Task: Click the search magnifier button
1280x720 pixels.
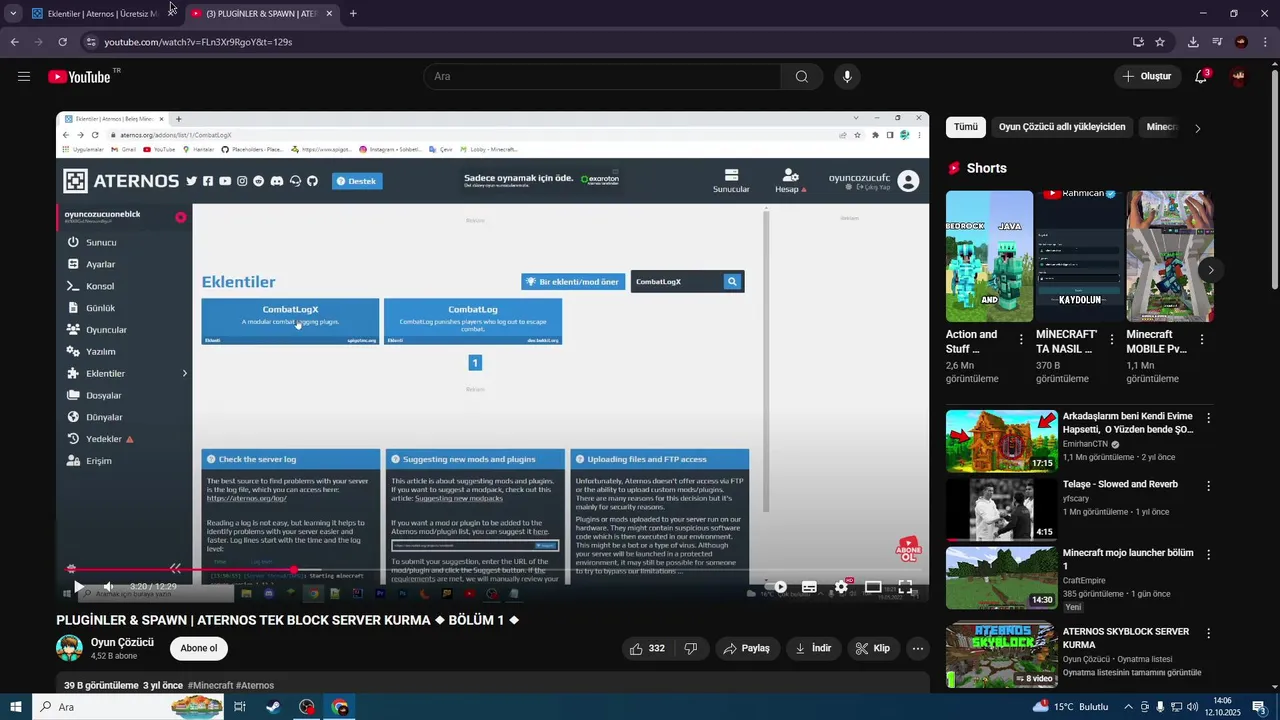Action: point(802,76)
